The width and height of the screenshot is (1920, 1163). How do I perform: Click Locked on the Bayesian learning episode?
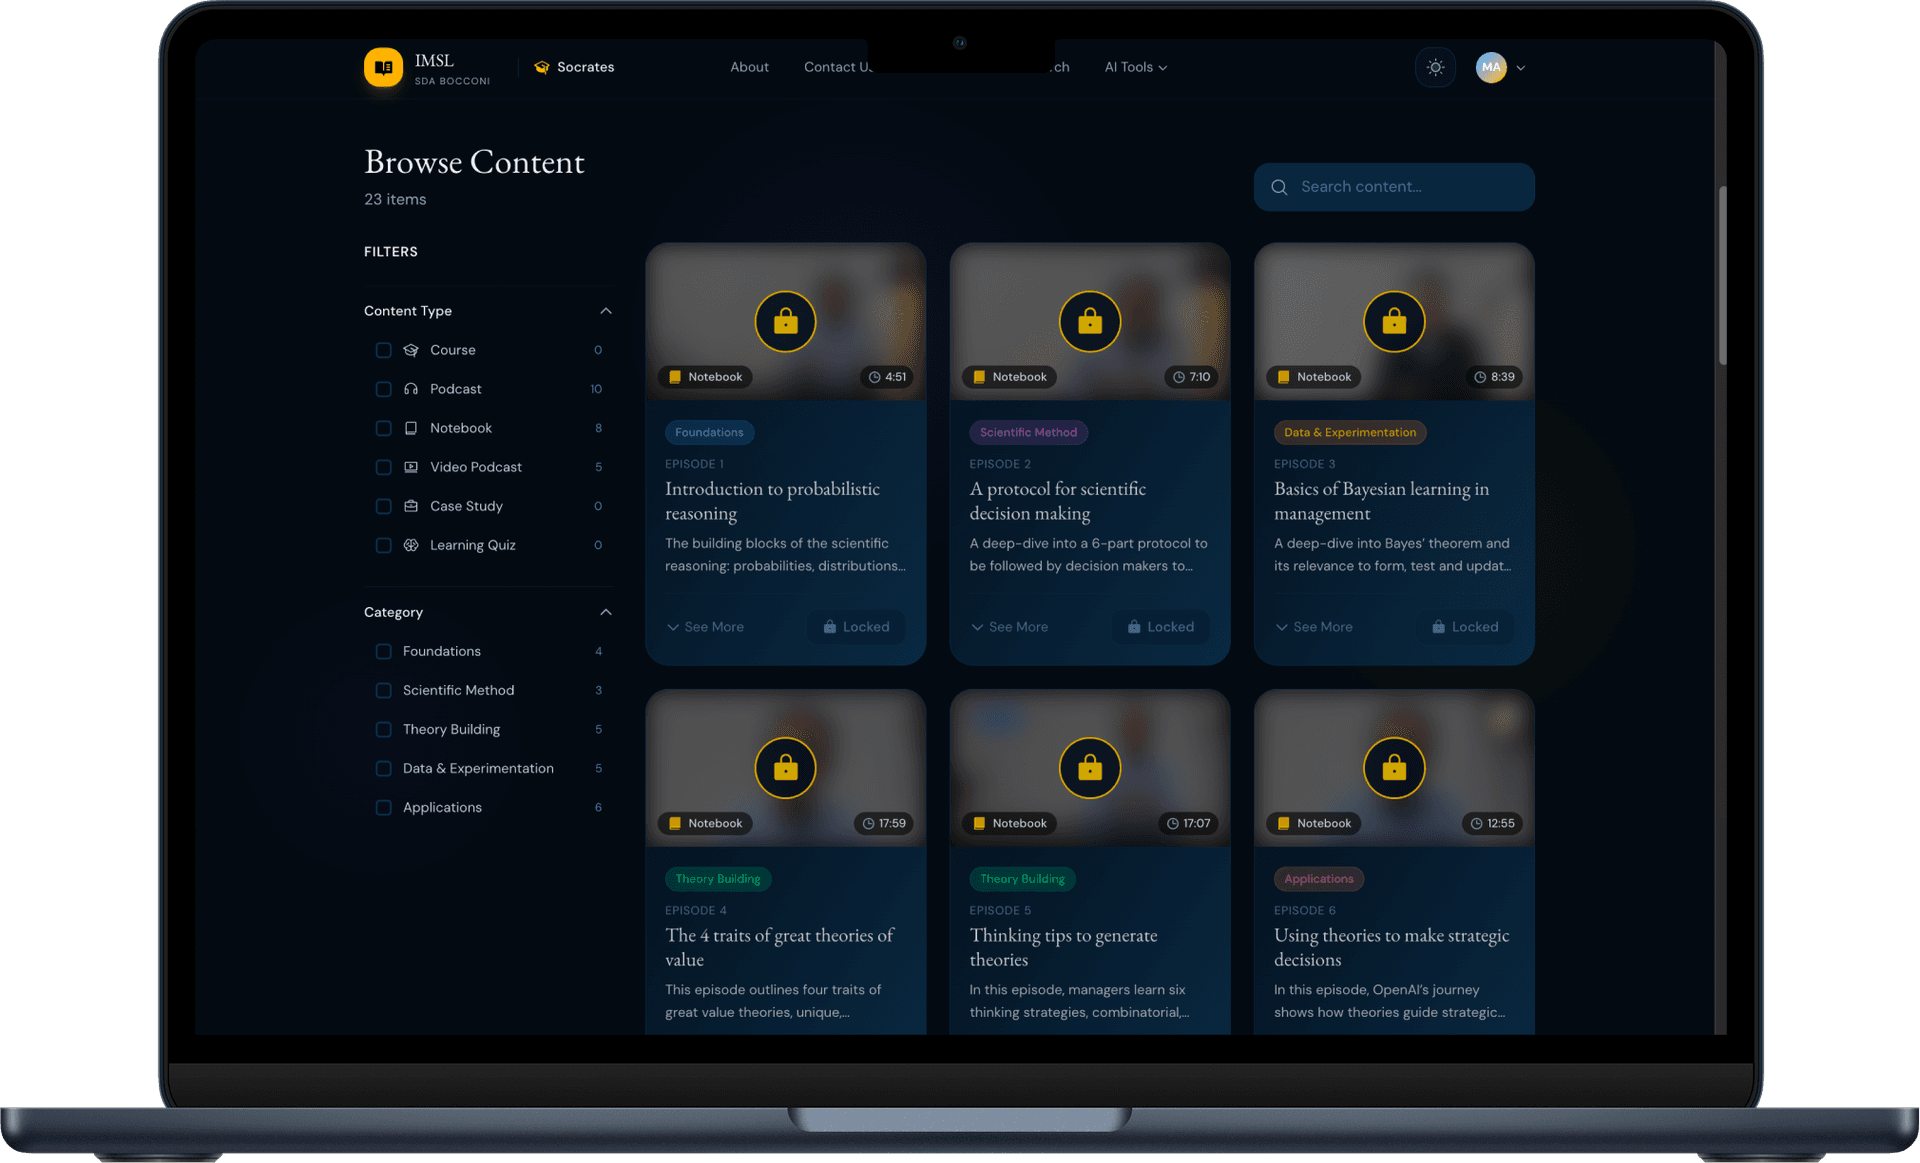tap(1464, 627)
